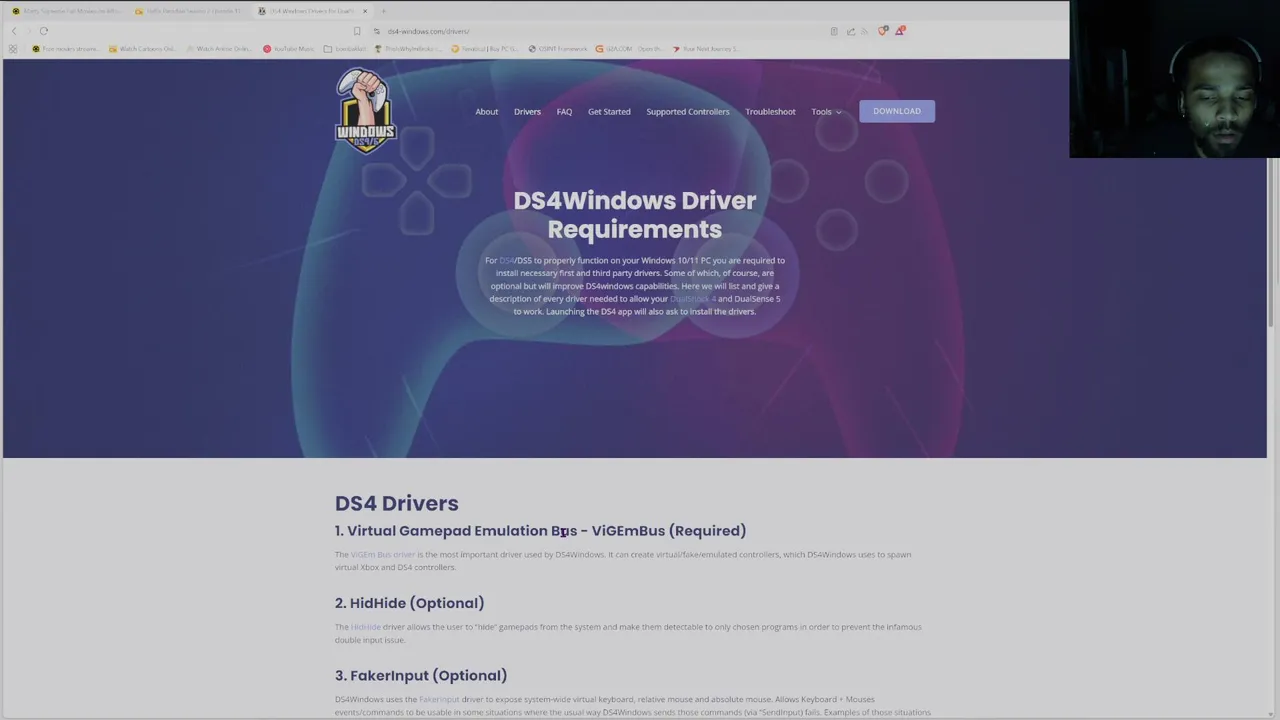Open the Watch Anime Online bookmark
1280x720 pixels.
[x=218, y=48]
